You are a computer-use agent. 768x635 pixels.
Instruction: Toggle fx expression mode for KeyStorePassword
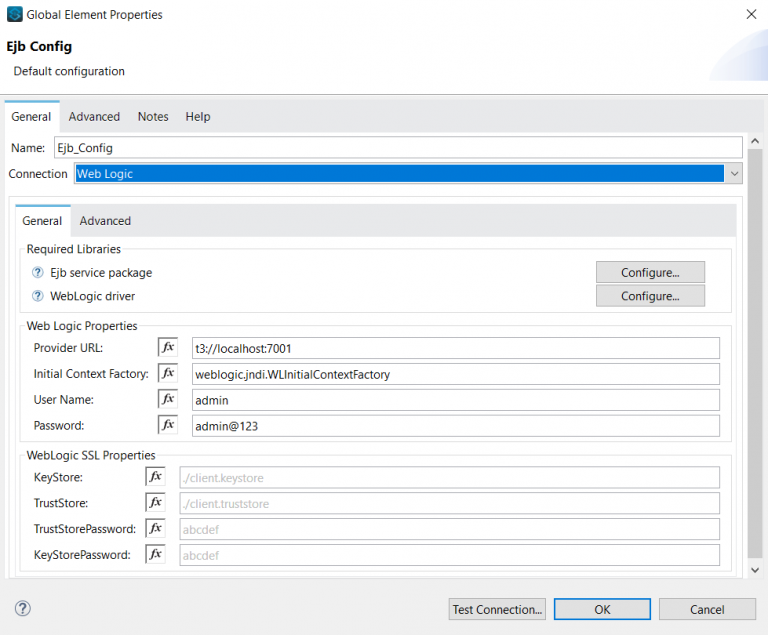pyautogui.click(x=155, y=555)
